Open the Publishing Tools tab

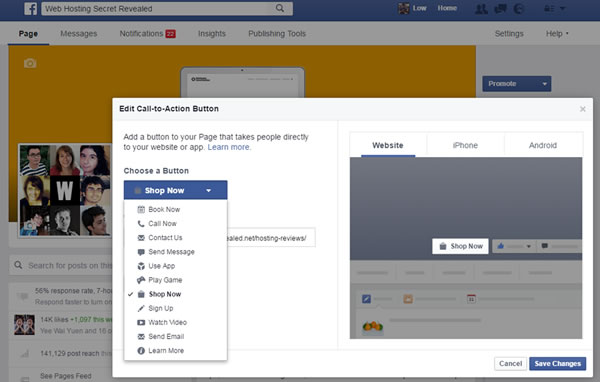click(277, 34)
